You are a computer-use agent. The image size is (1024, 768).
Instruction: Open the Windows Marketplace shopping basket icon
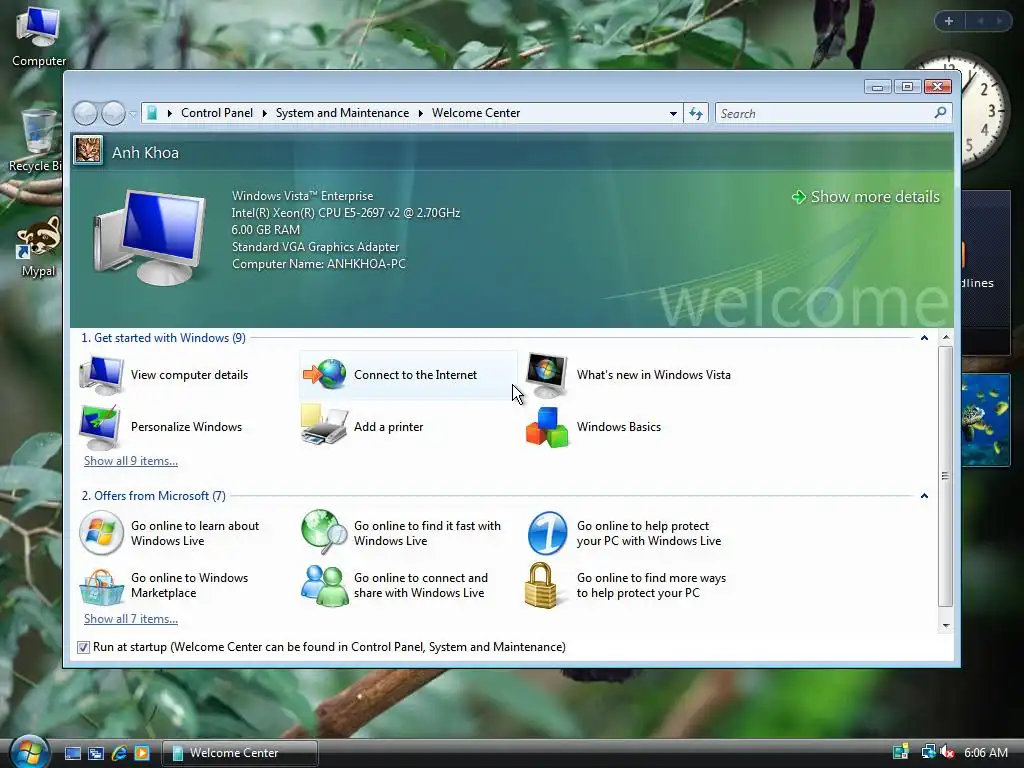pyautogui.click(x=101, y=586)
